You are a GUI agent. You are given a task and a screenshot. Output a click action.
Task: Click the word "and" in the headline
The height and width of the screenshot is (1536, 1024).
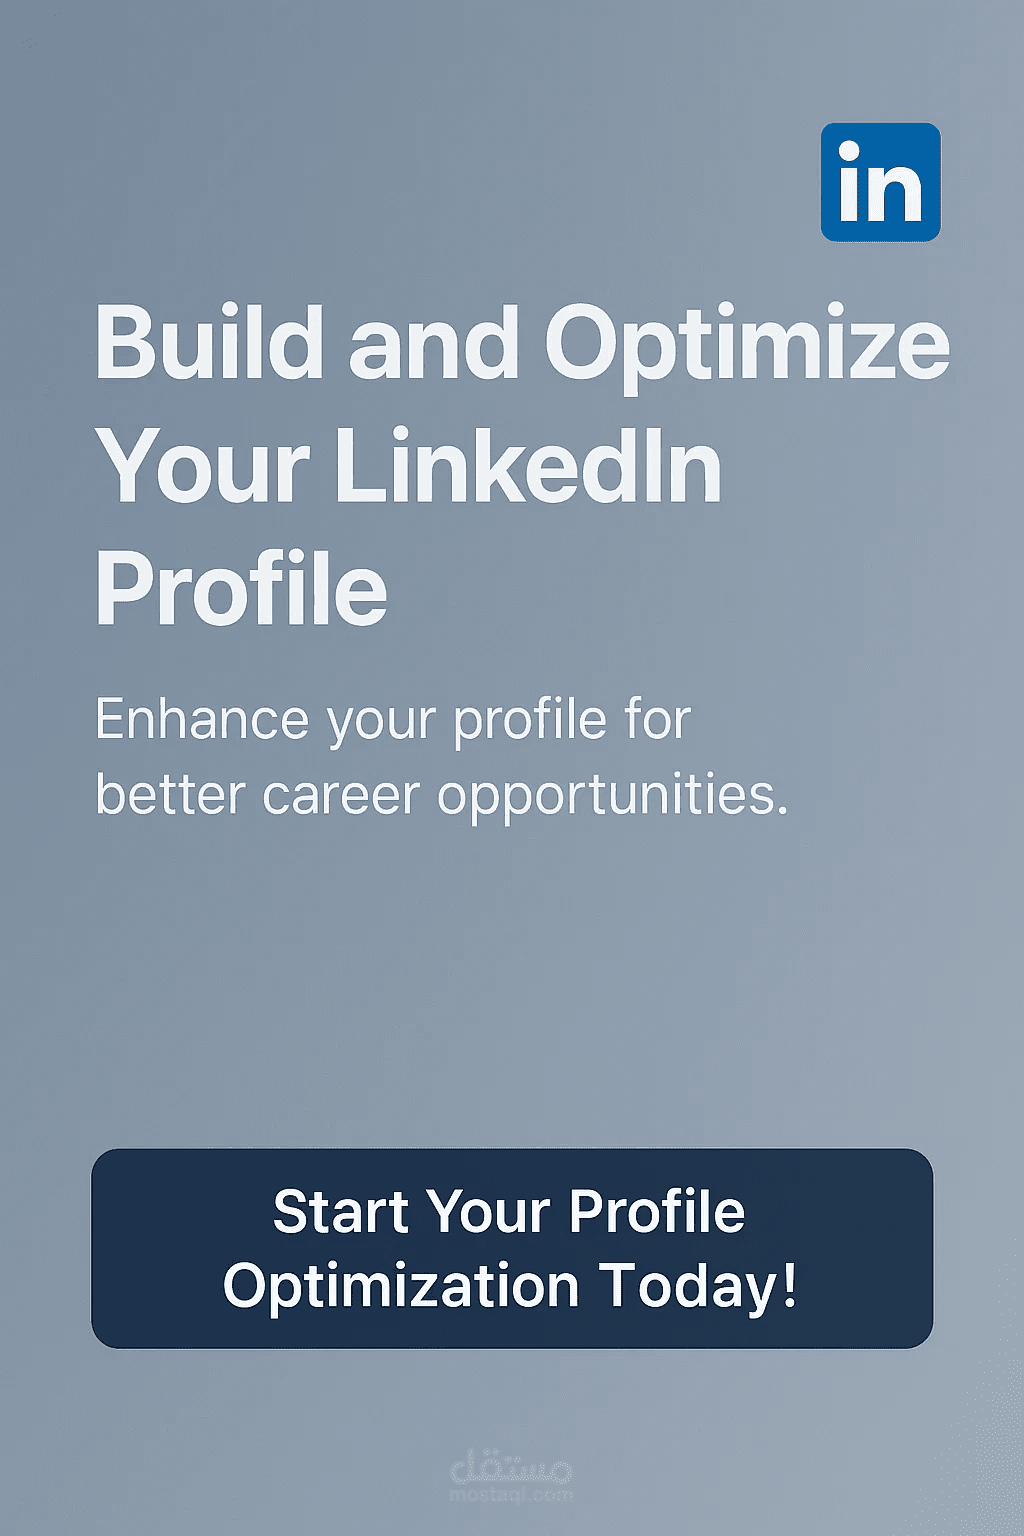coord(433,344)
